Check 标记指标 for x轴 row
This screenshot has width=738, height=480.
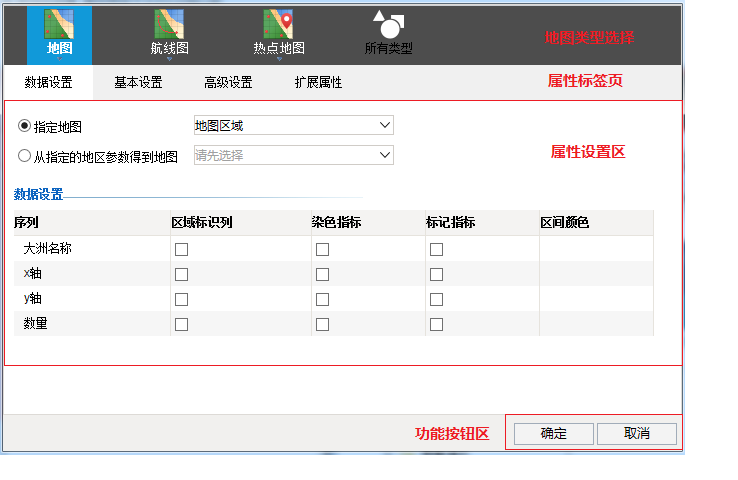[436, 274]
